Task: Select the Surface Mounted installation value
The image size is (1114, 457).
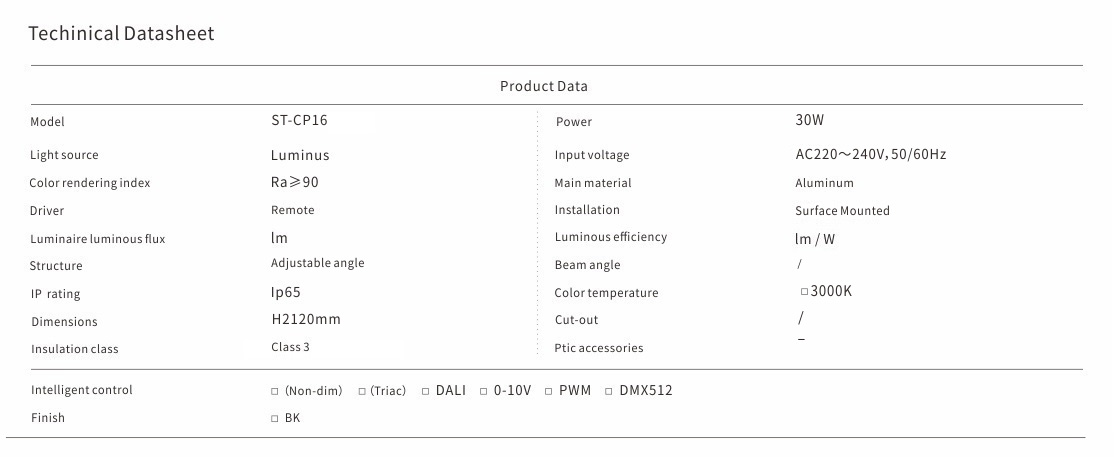Action: pos(842,211)
